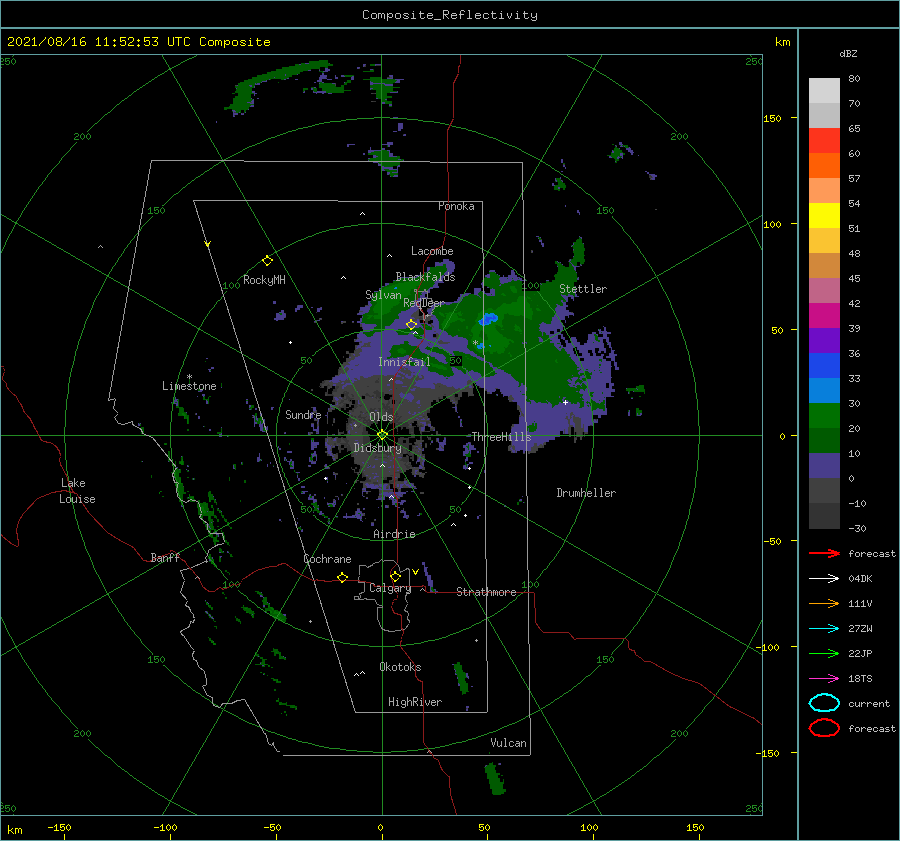Pick the bright green swatch below 30 dBZ
Screen dimensions: 900x841
(824, 415)
